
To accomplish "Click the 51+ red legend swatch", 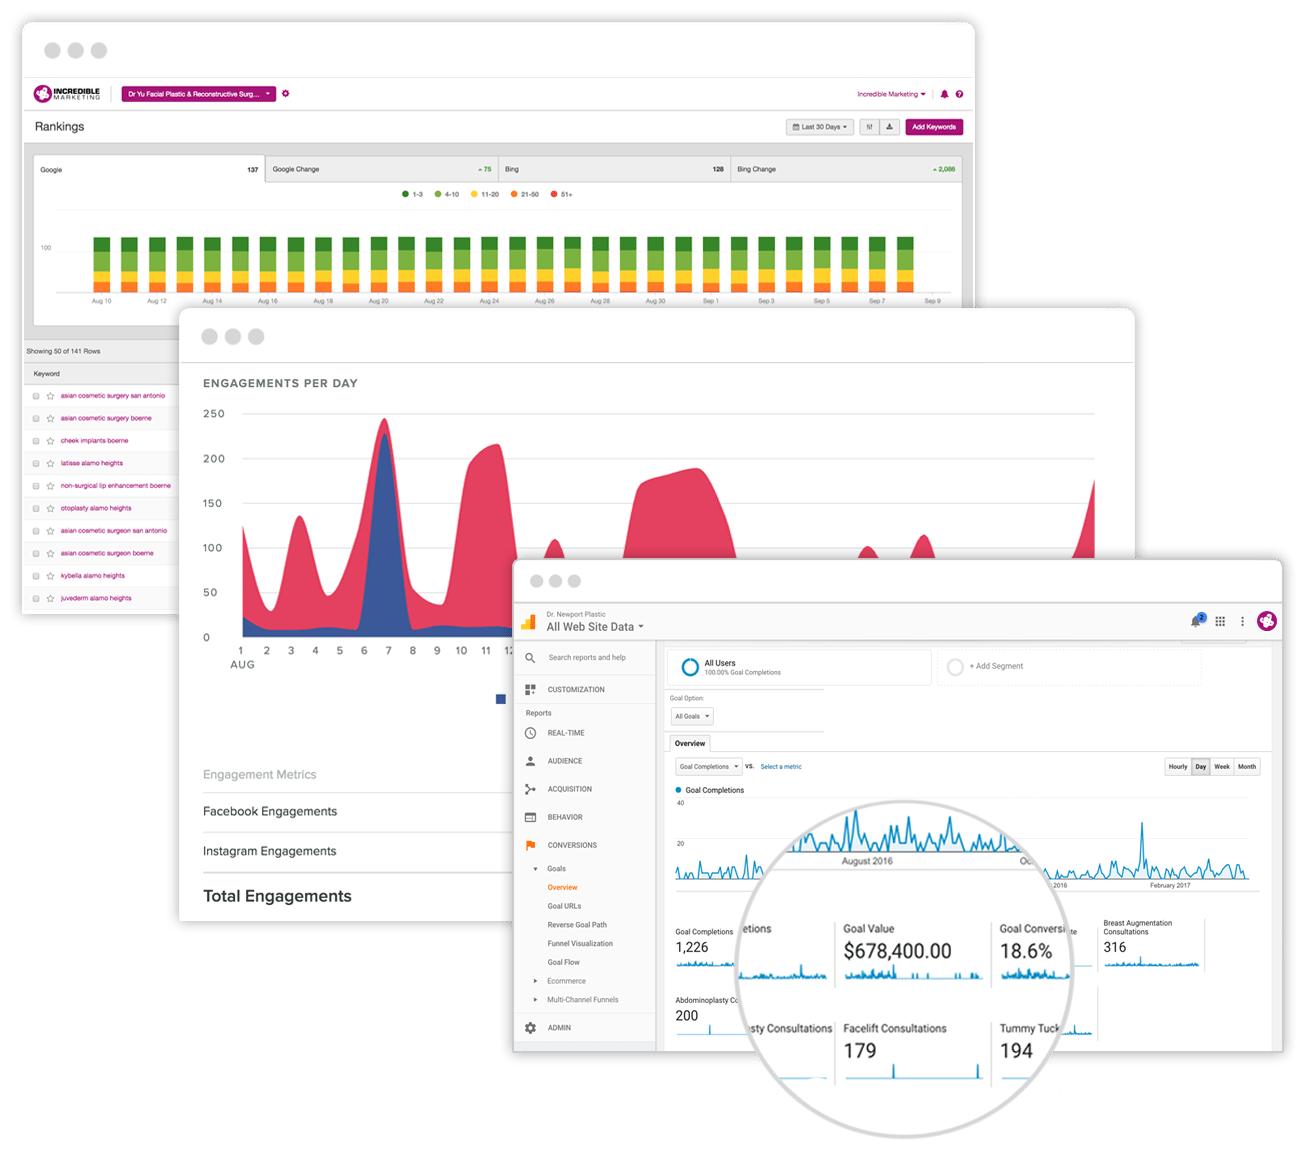I will (554, 194).
